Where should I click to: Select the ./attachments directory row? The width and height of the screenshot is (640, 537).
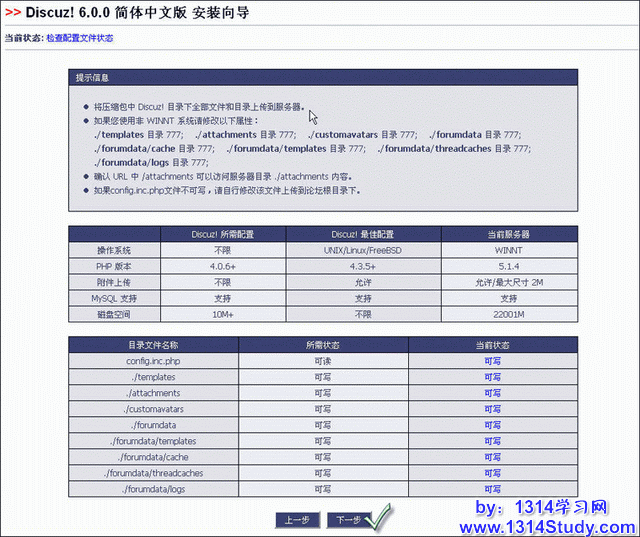point(153,393)
